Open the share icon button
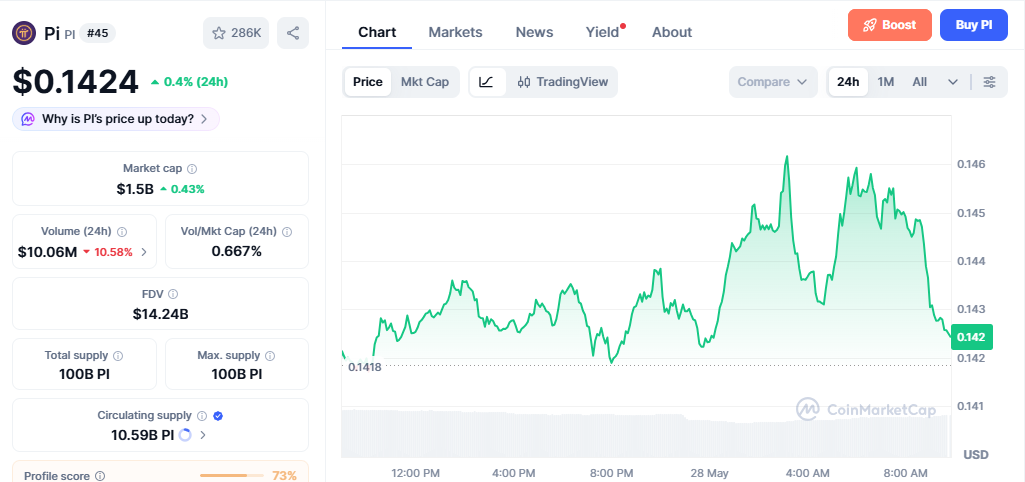 pos(293,33)
